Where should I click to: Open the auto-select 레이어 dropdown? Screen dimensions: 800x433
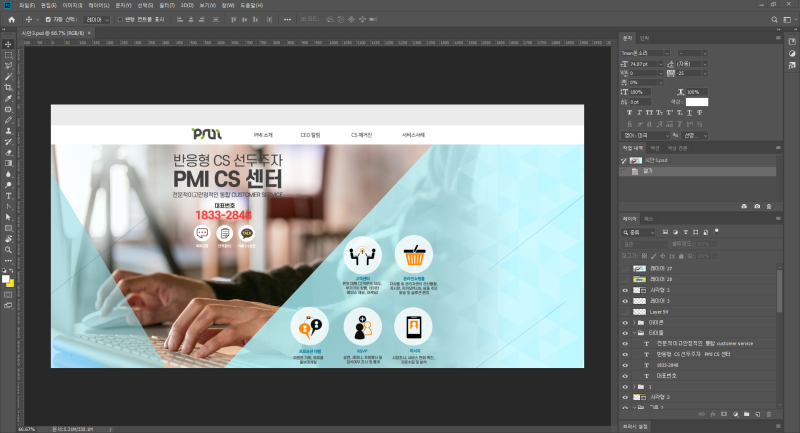click(x=97, y=19)
